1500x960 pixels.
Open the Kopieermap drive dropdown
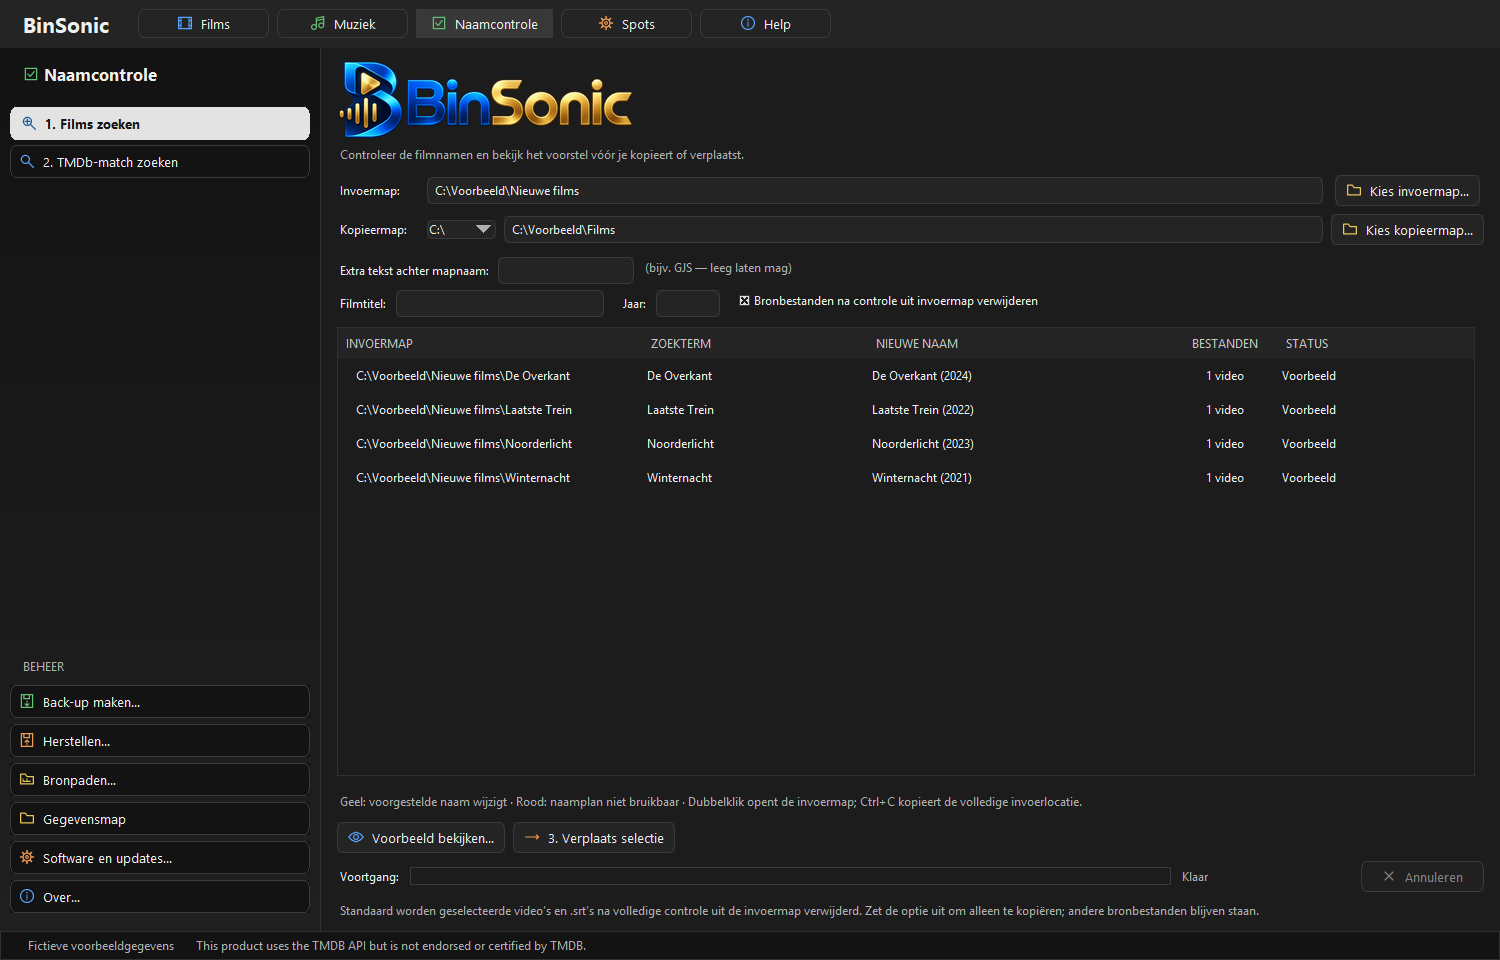click(461, 230)
